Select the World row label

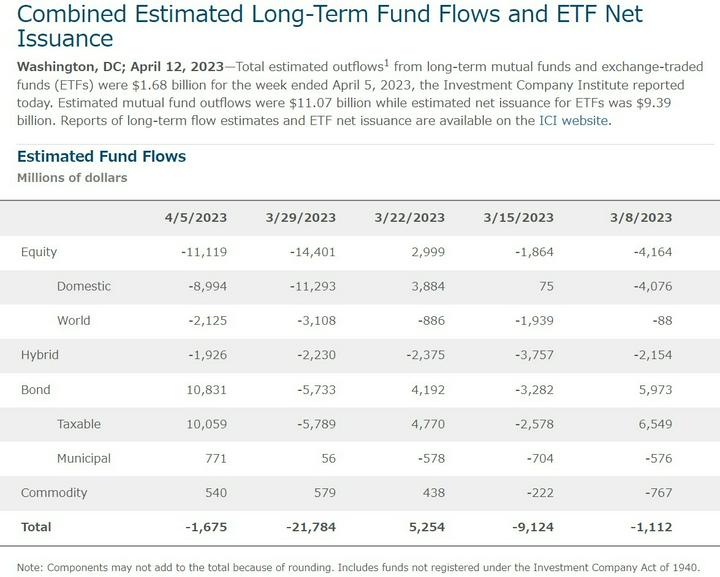(74, 321)
